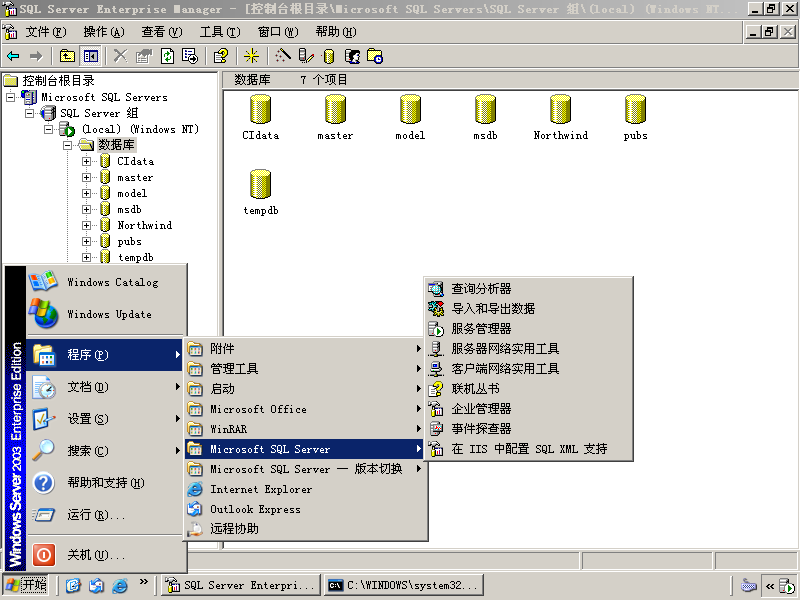This screenshot has width=800, height=600.
Task: Switch to SQL Server Enterprise taskbar button
Action: 241,585
